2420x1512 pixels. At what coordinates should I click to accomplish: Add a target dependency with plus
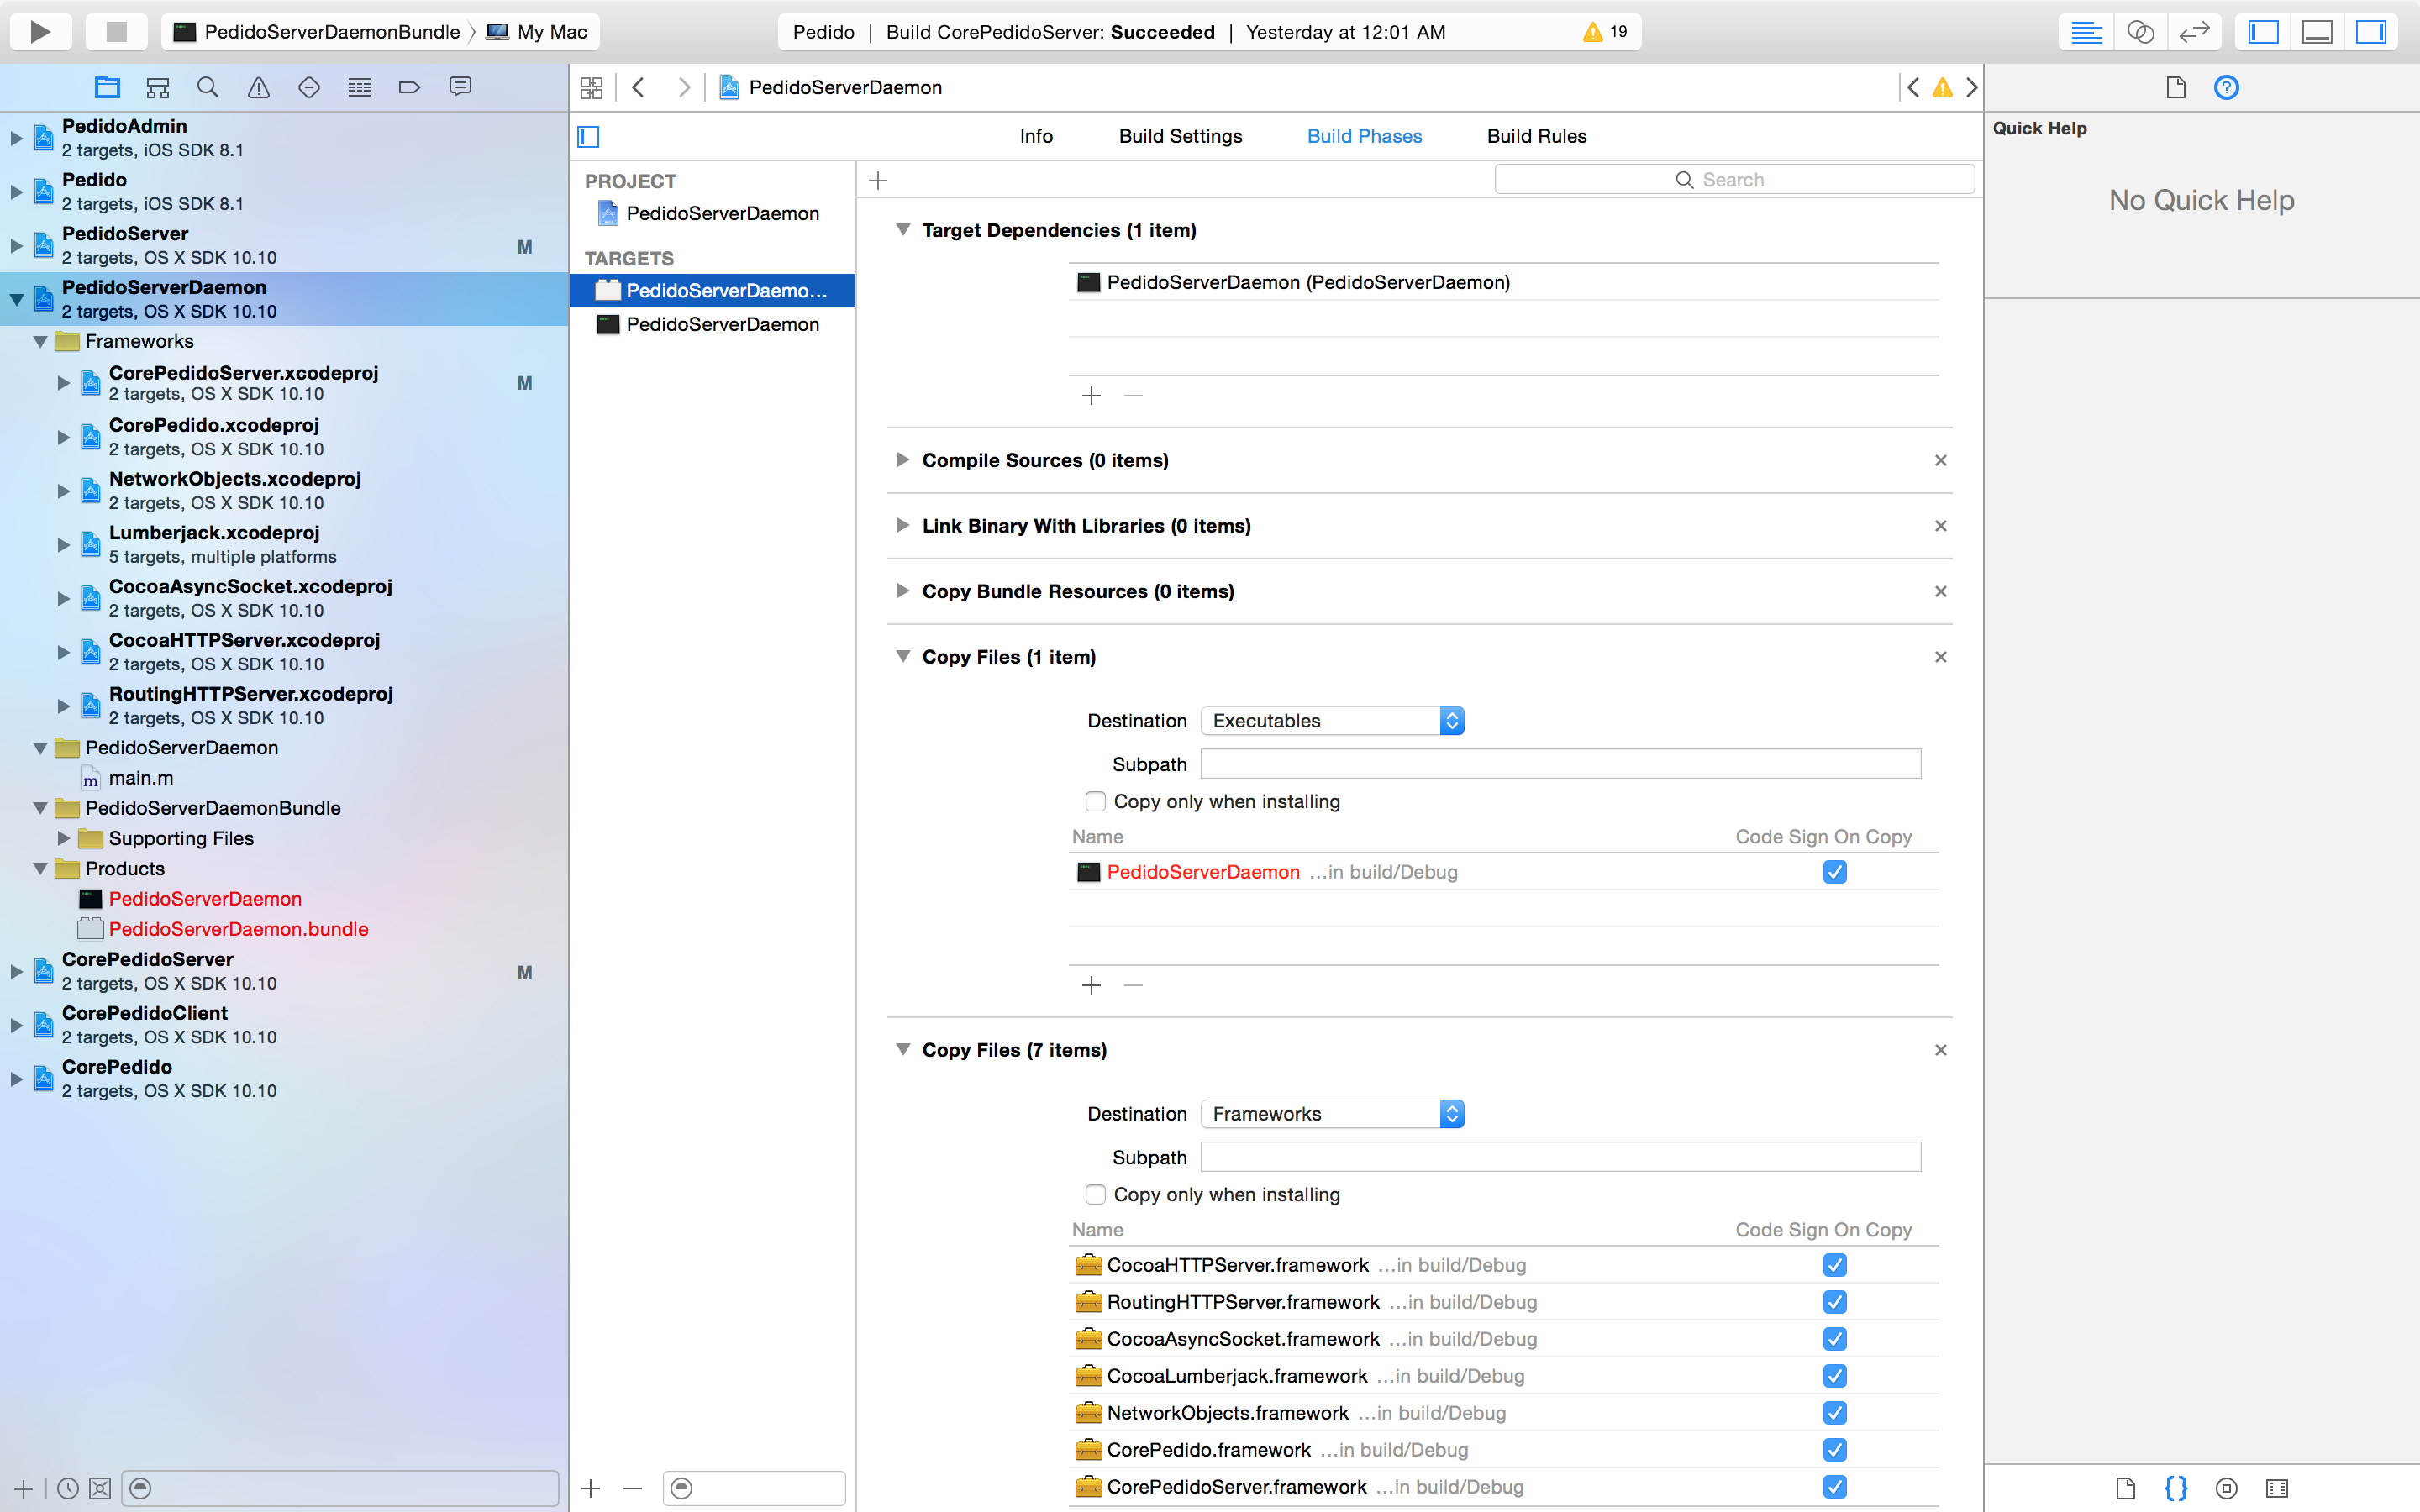click(x=1091, y=396)
